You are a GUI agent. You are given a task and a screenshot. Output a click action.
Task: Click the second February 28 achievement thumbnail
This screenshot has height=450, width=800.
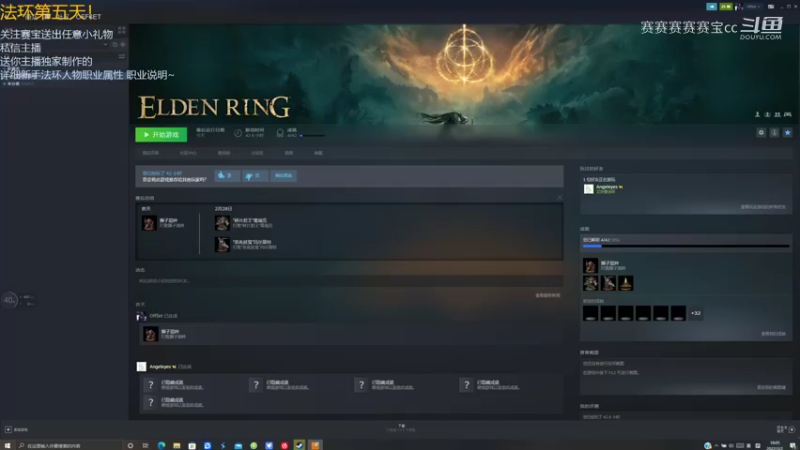[x=222, y=244]
